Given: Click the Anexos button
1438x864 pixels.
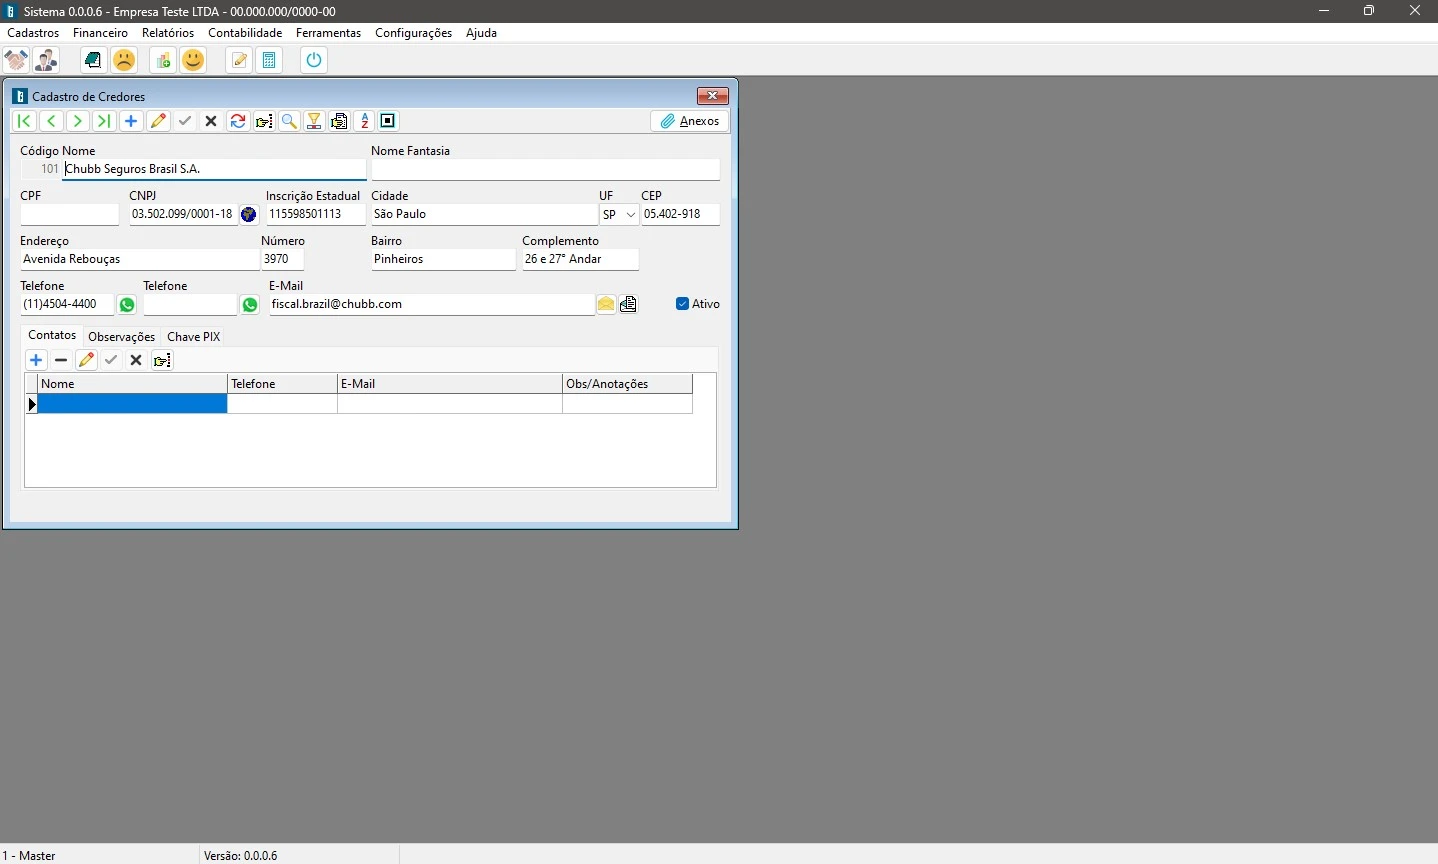Looking at the screenshot, I should pos(690,121).
